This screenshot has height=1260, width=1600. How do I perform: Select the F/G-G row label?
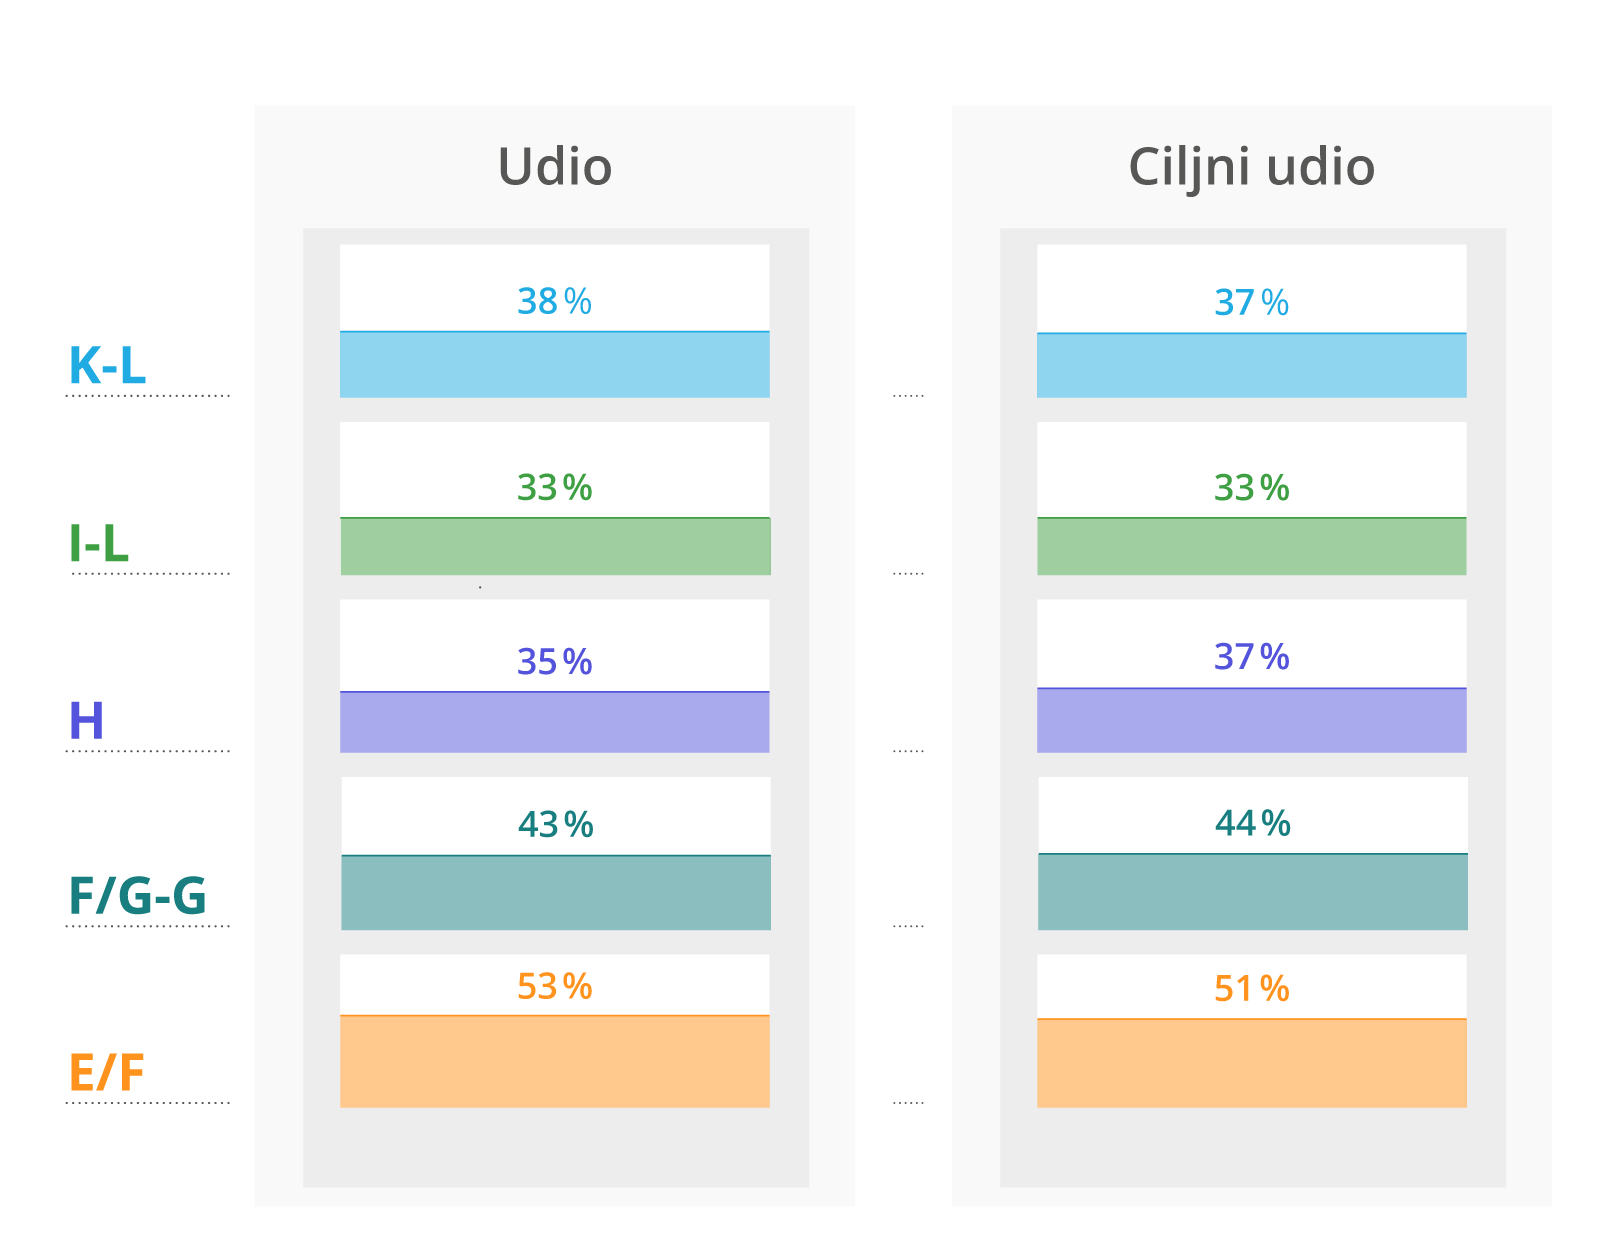(137, 896)
